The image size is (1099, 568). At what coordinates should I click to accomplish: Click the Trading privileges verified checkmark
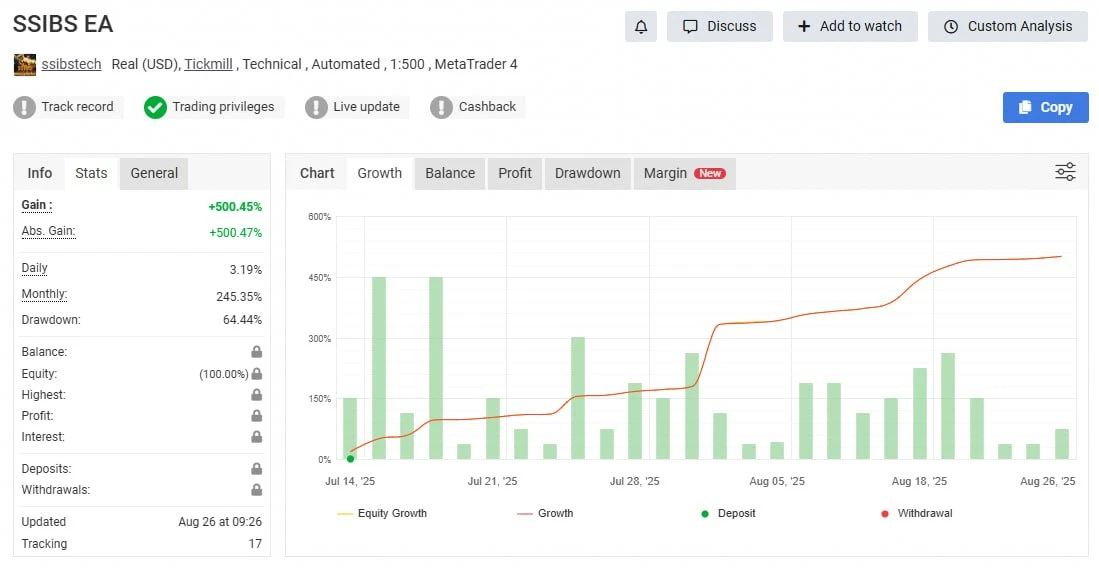coord(155,107)
